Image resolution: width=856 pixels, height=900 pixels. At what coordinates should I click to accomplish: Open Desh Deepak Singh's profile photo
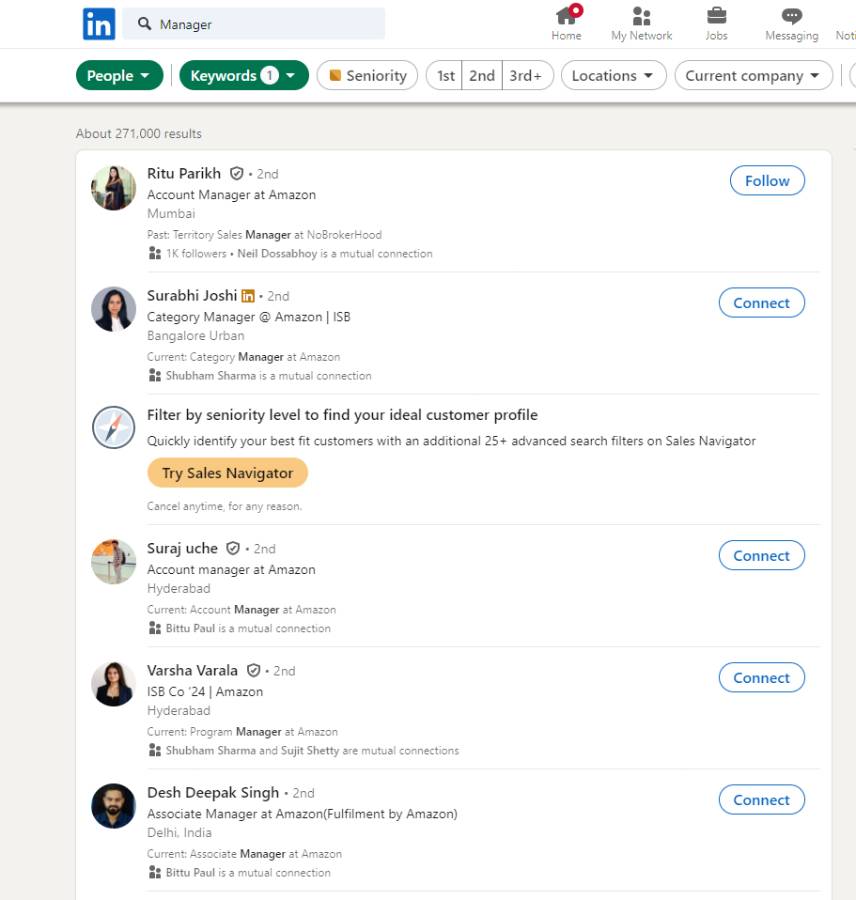point(114,806)
